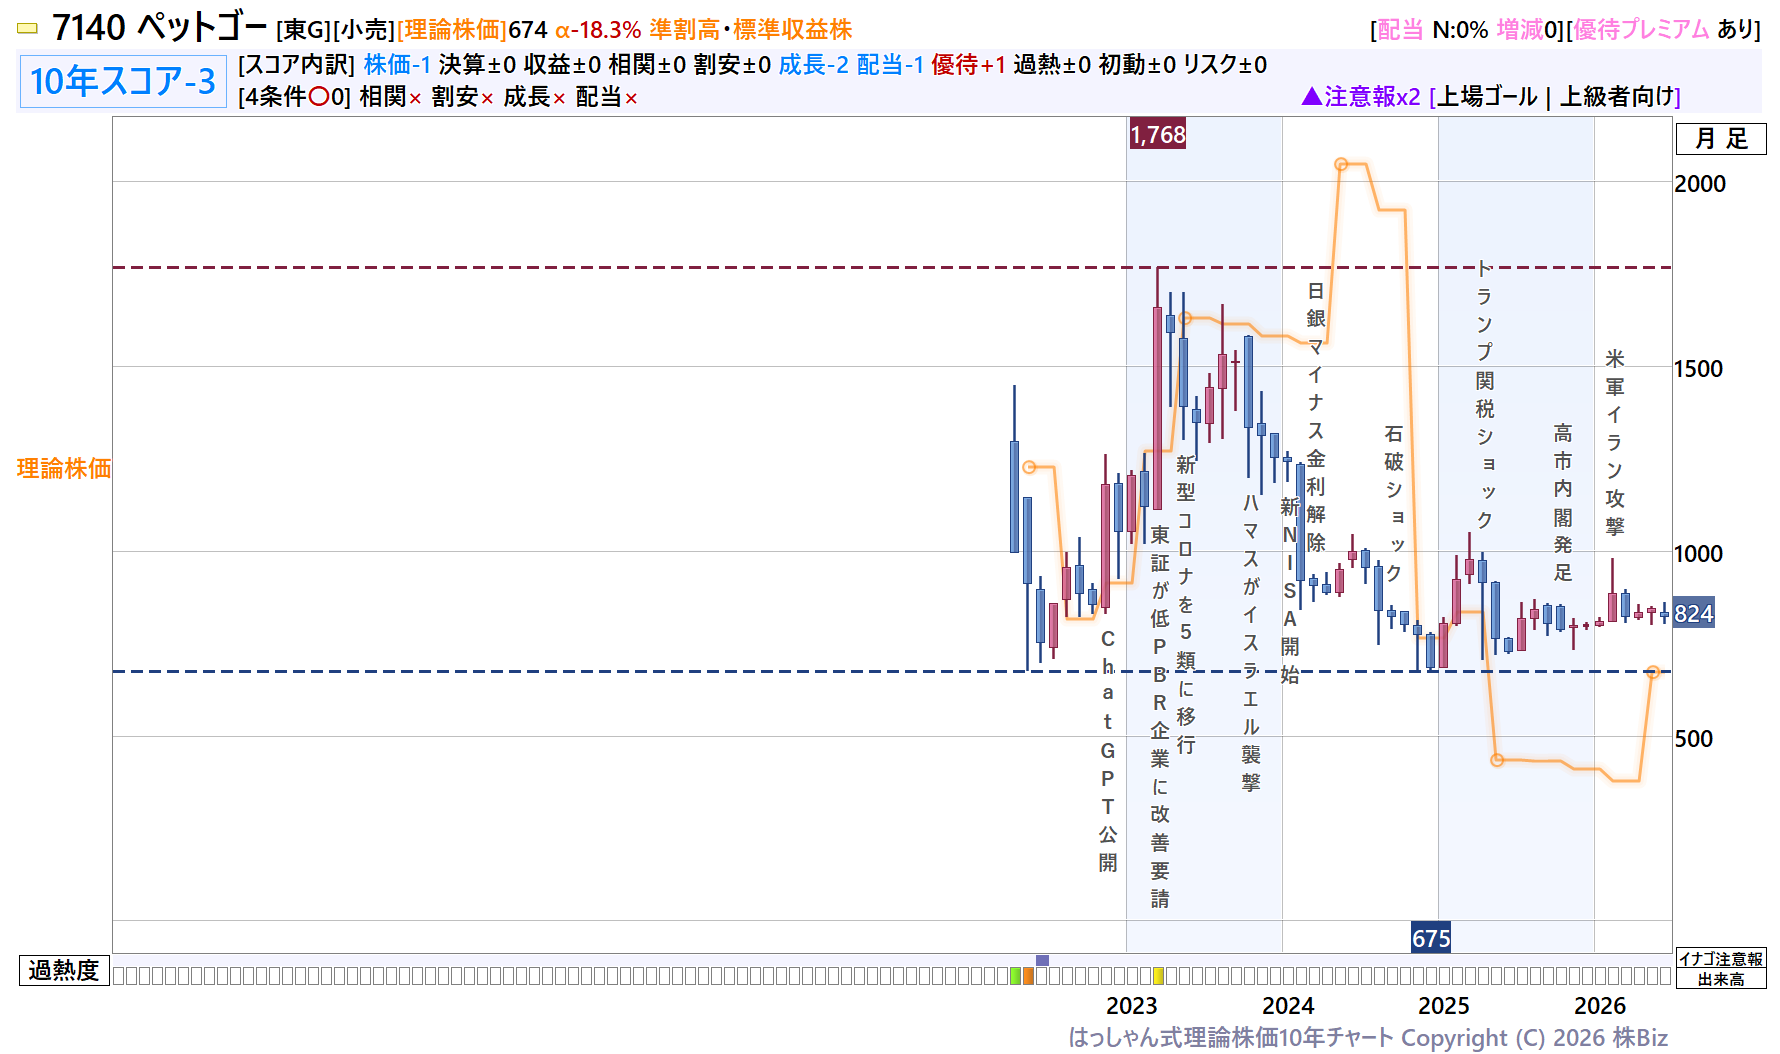This screenshot has width=1780, height=1054.
Task: Click the 新型コロナを5類に移行 annotation
Action: pyautogui.click(x=1186, y=604)
